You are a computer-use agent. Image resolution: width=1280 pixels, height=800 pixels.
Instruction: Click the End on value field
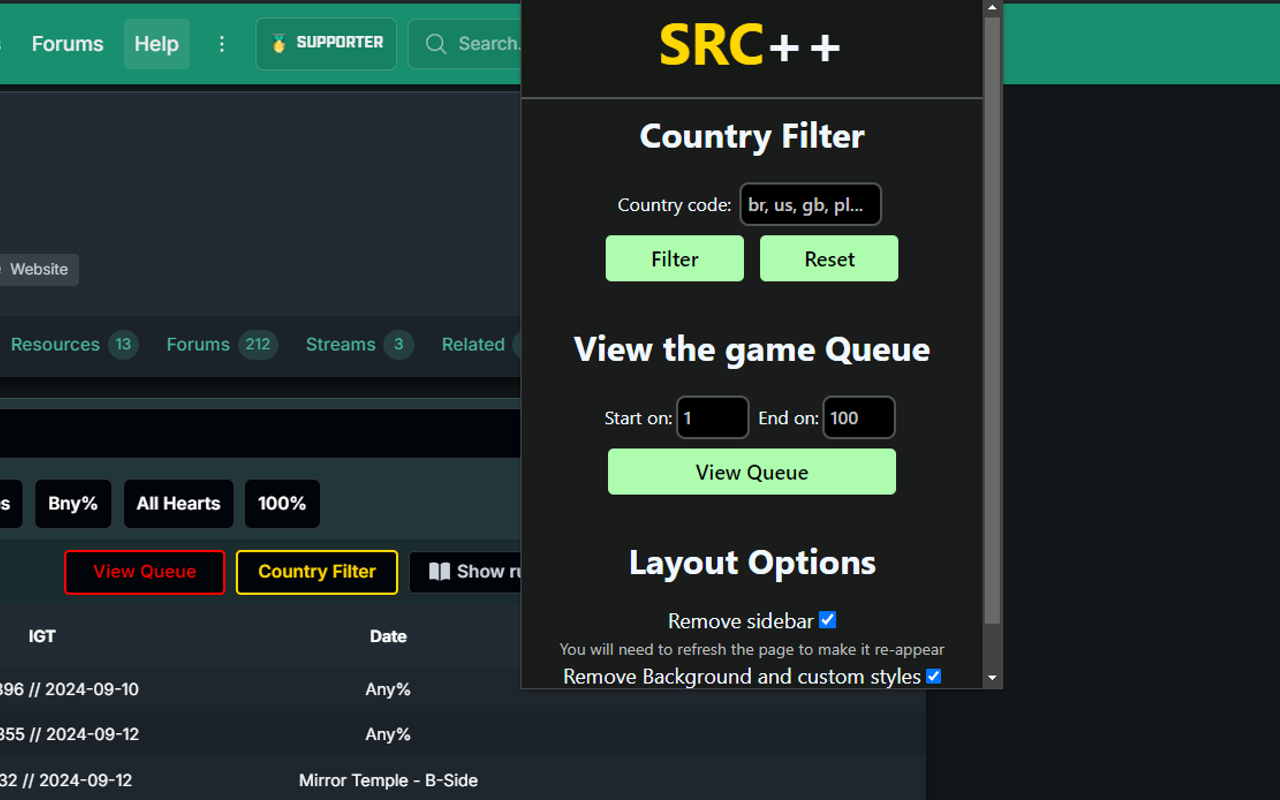858,417
